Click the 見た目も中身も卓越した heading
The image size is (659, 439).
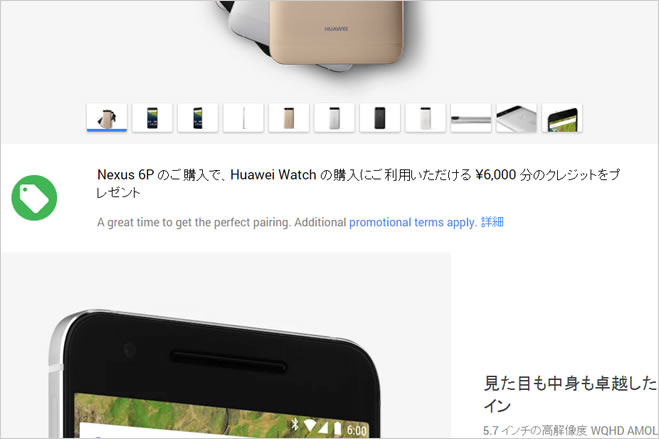coord(570,383)
